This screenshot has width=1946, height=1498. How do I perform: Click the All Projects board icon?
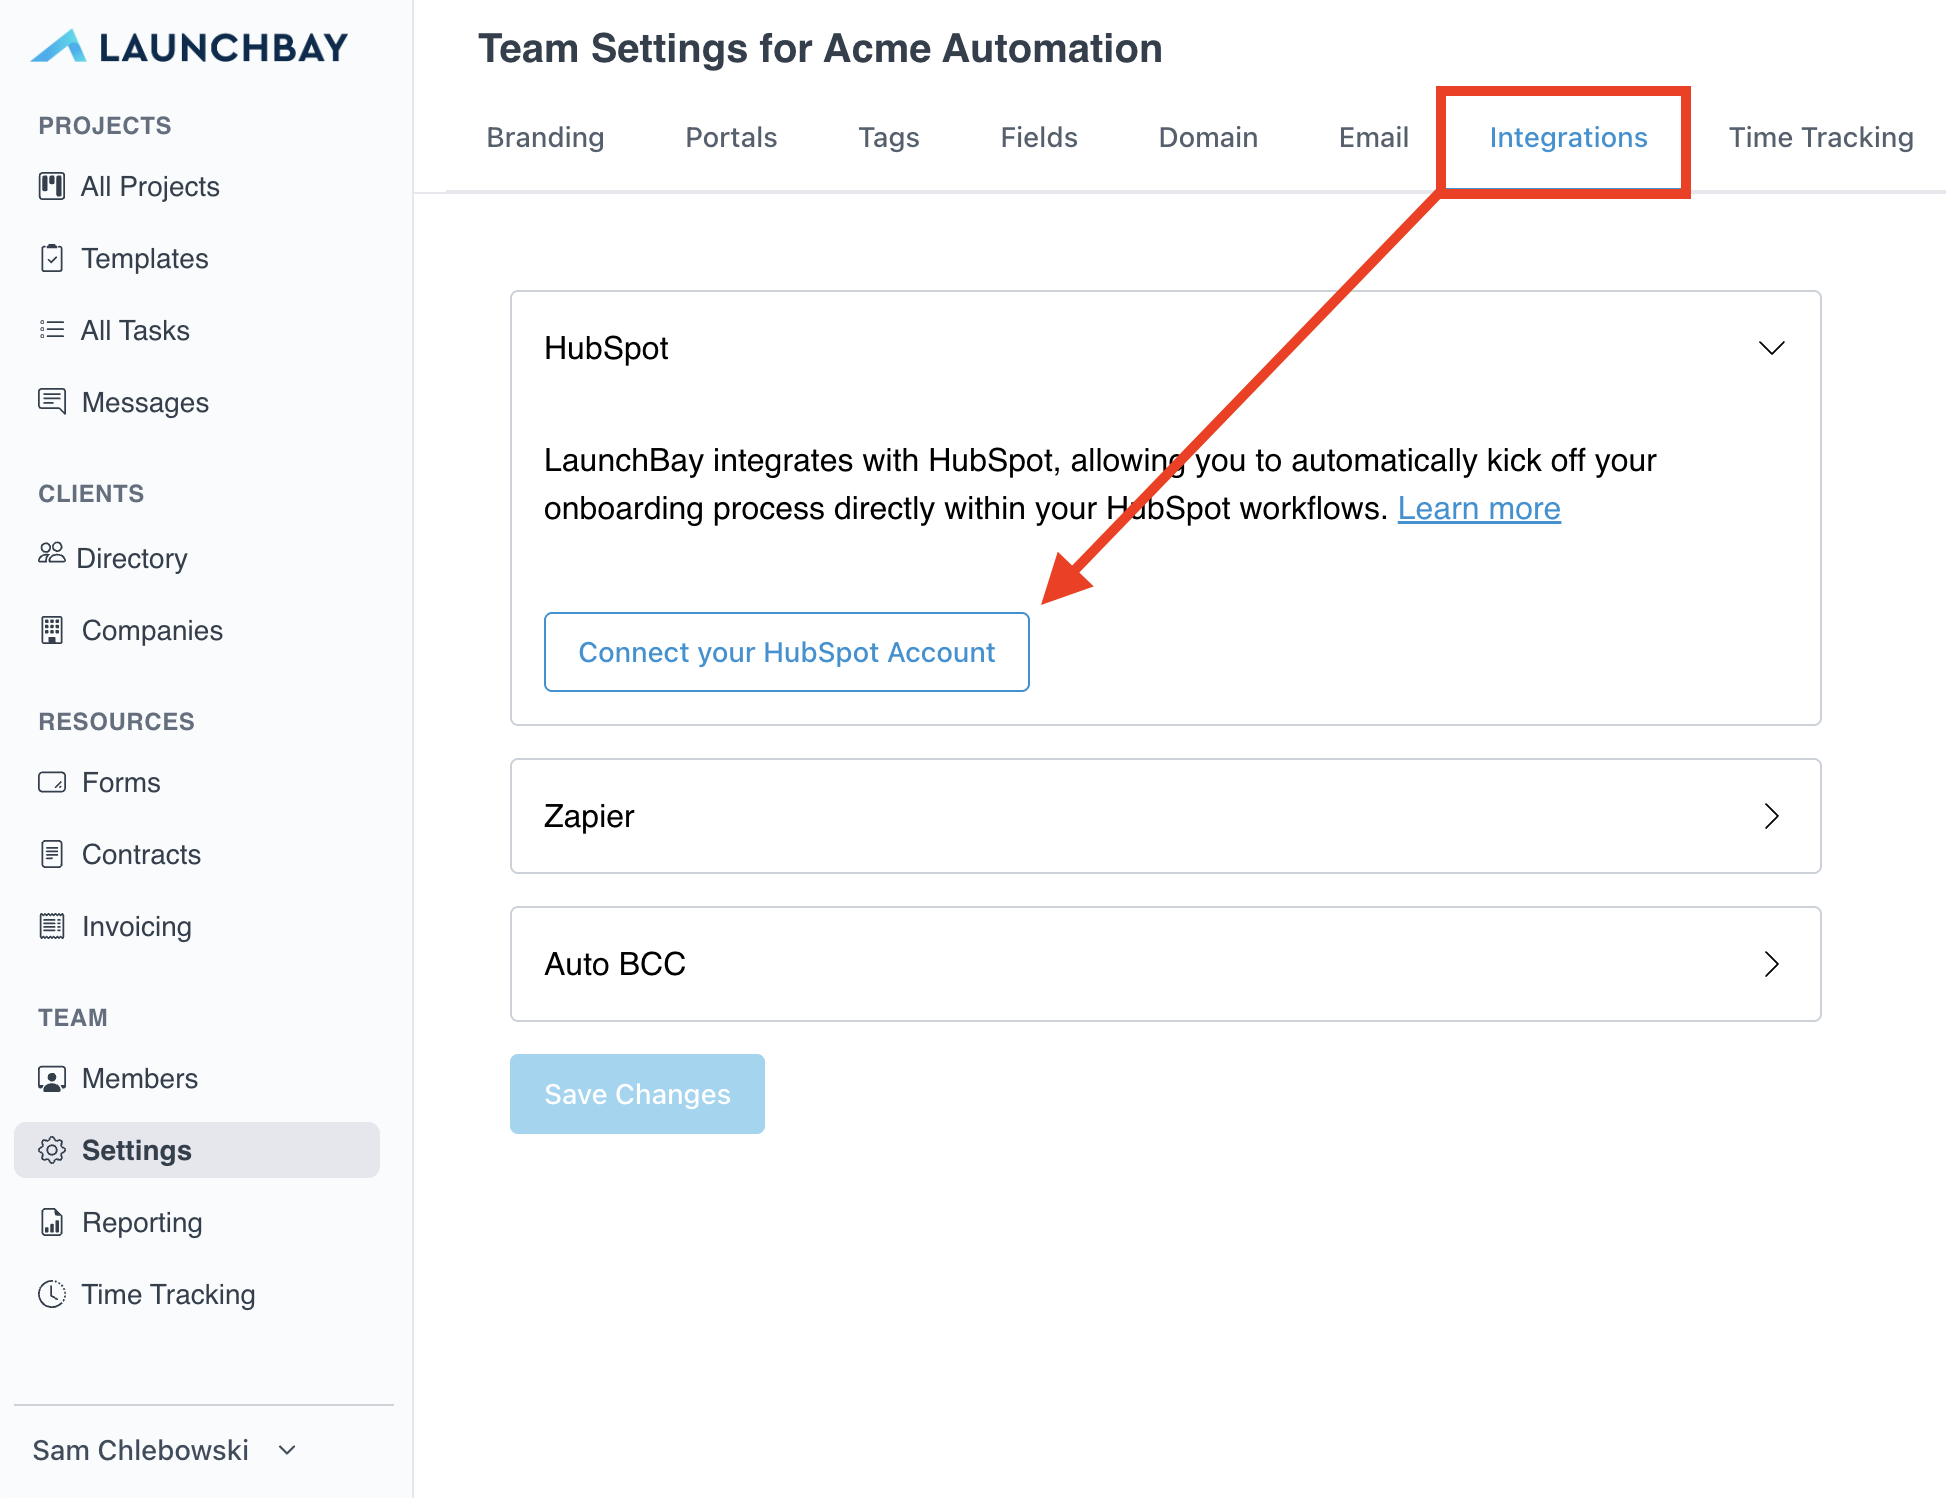click(51, 186)
